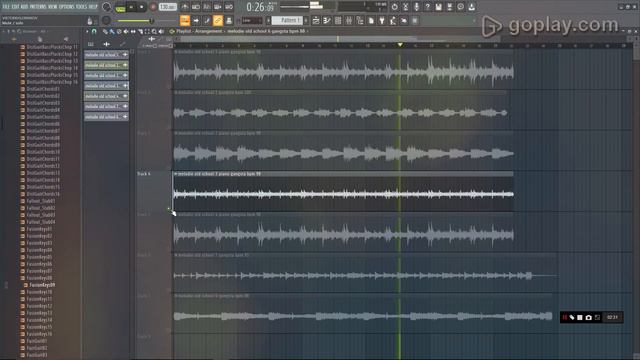640x360 pixels.
Task: Click the Track 1 clip menu arrow
Action: 176,52
